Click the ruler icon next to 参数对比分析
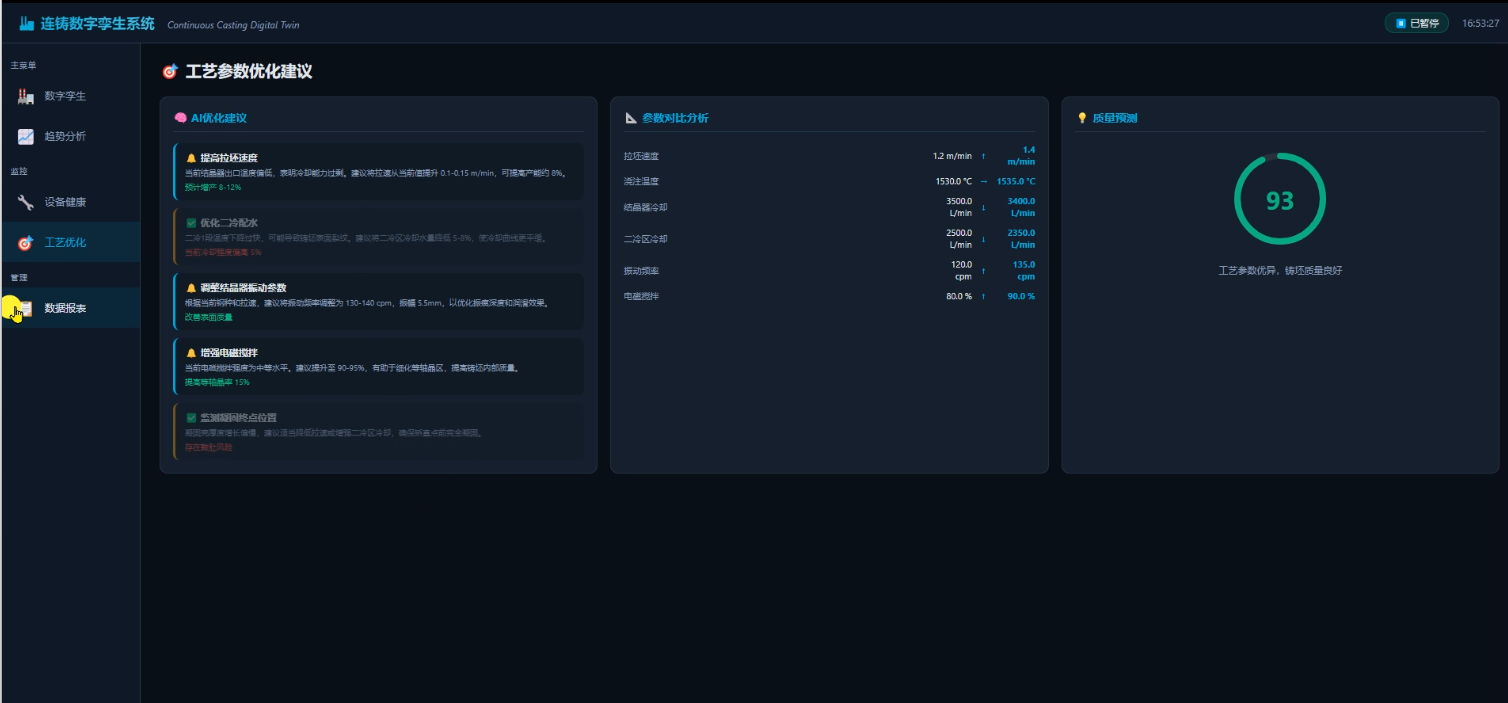 click(631, 118)
